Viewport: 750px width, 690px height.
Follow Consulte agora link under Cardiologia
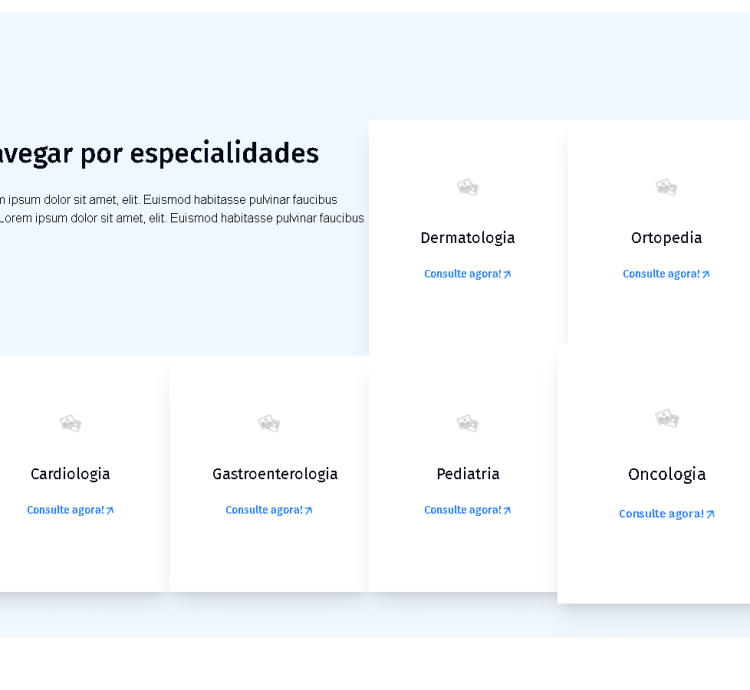pyautogui.click(x=70, y=510)
